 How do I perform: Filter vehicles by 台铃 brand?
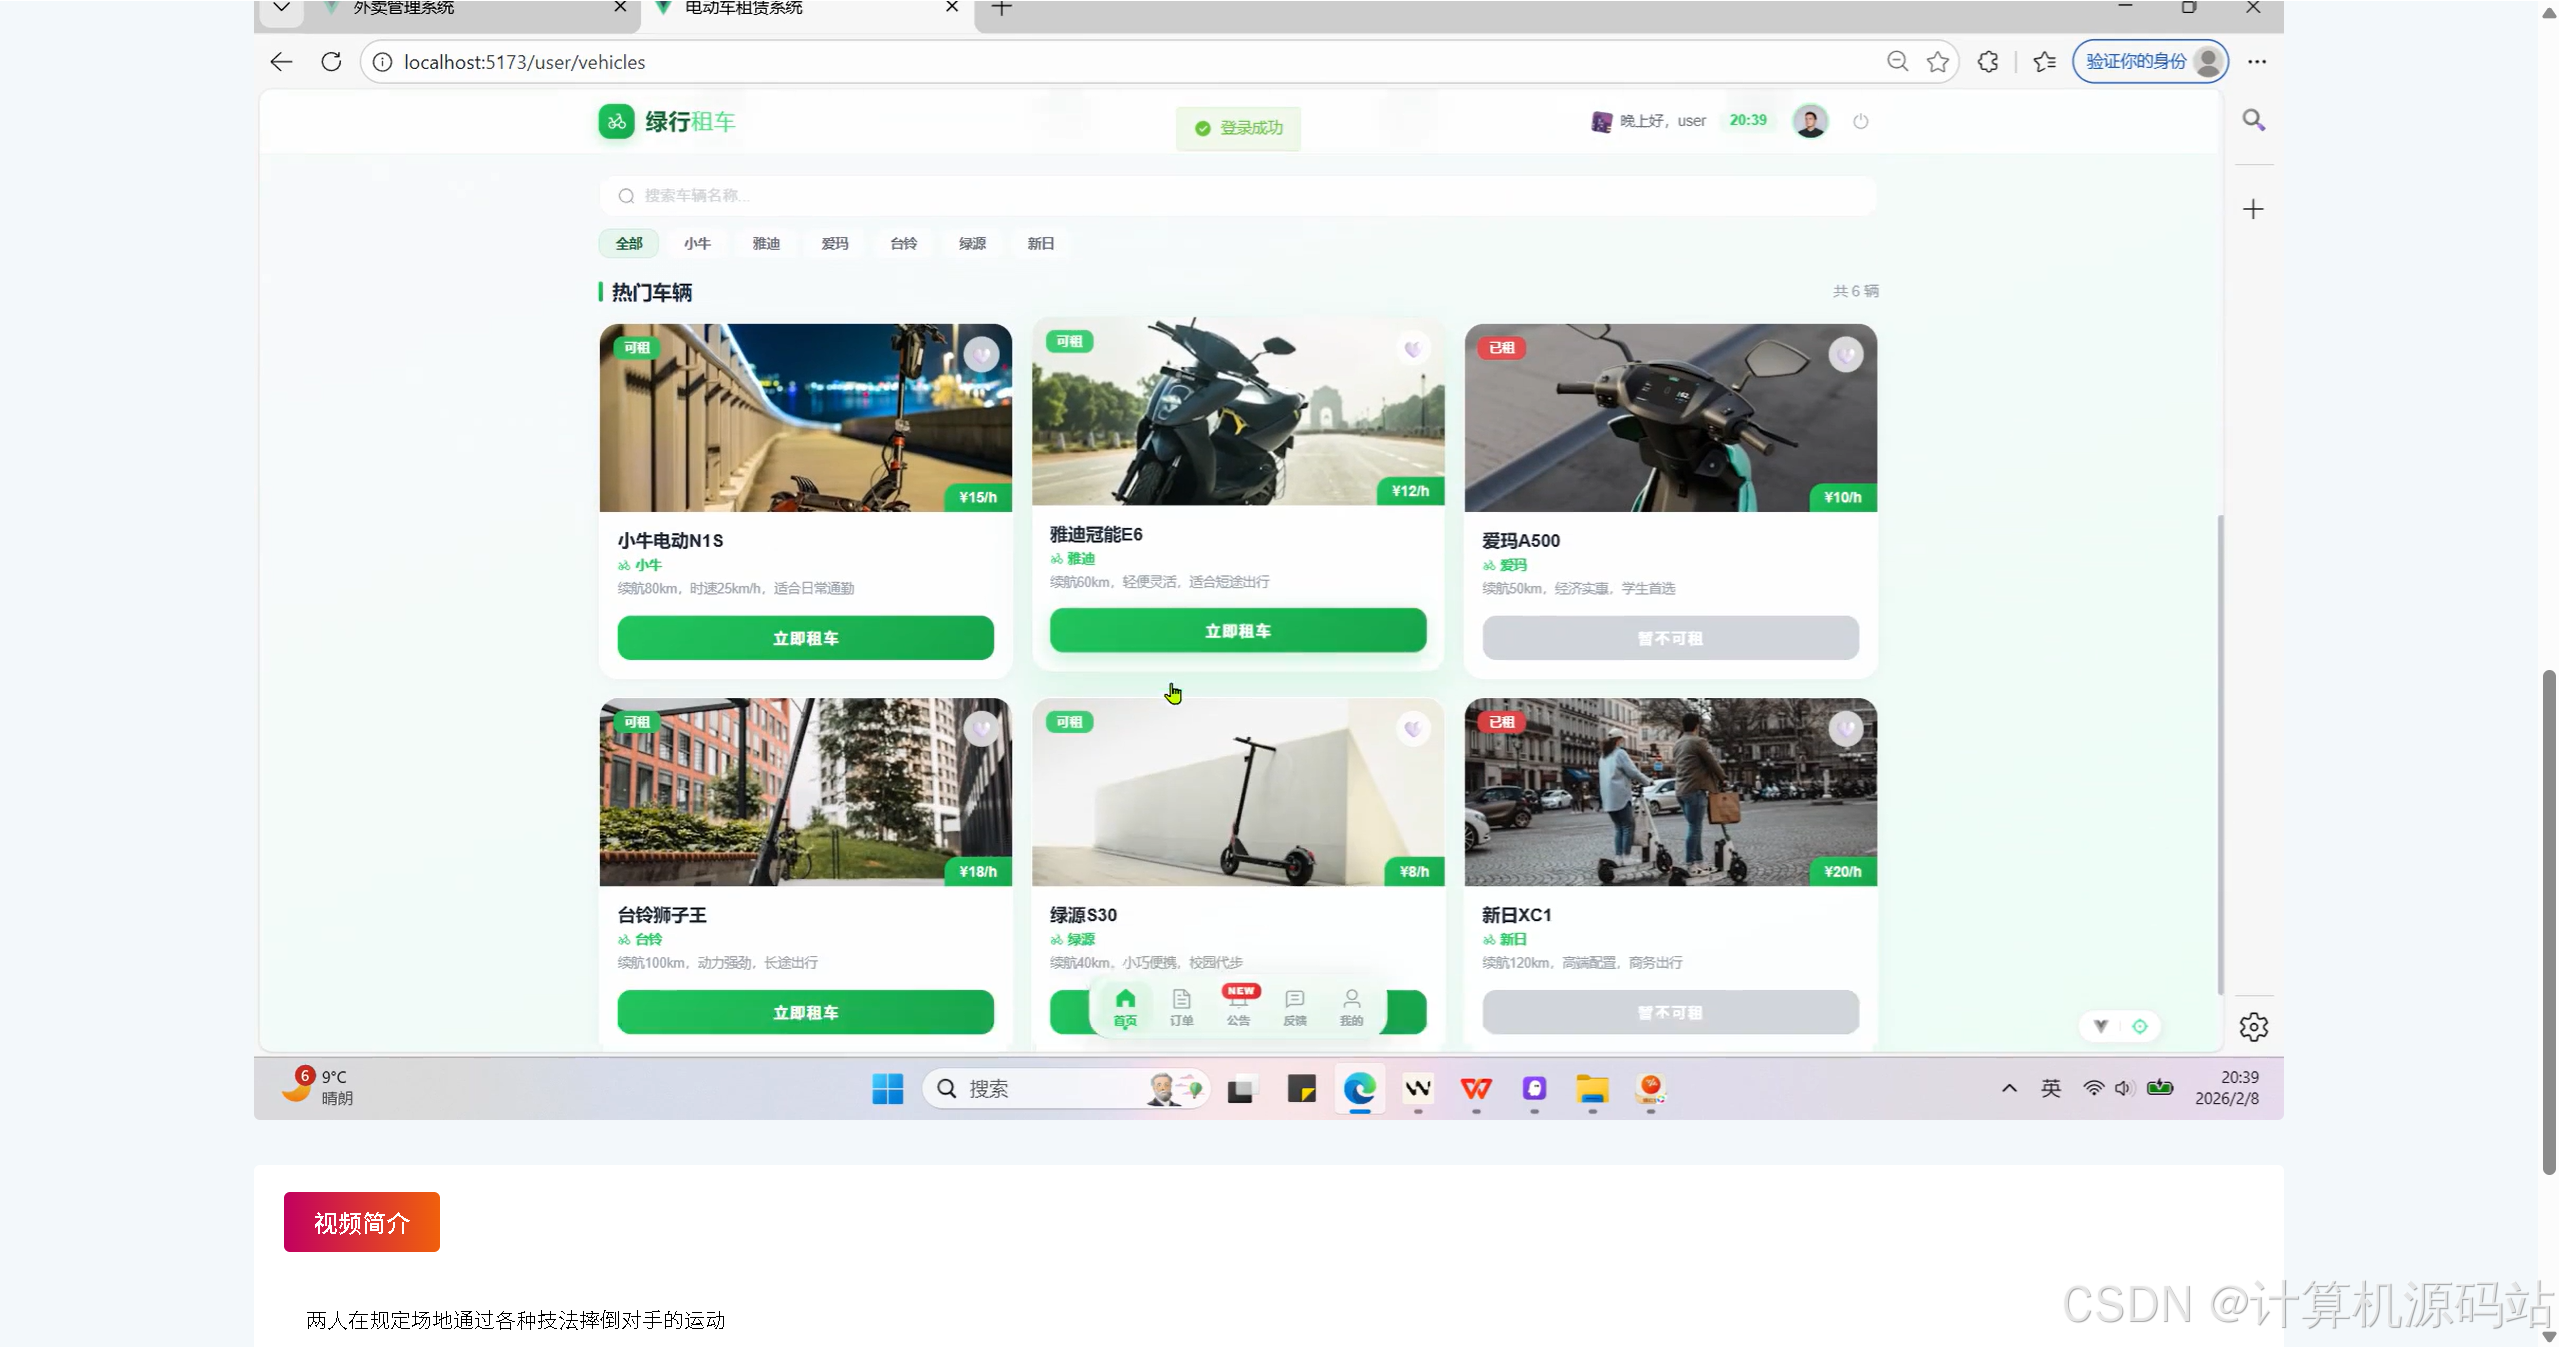[x=904, y=243]
